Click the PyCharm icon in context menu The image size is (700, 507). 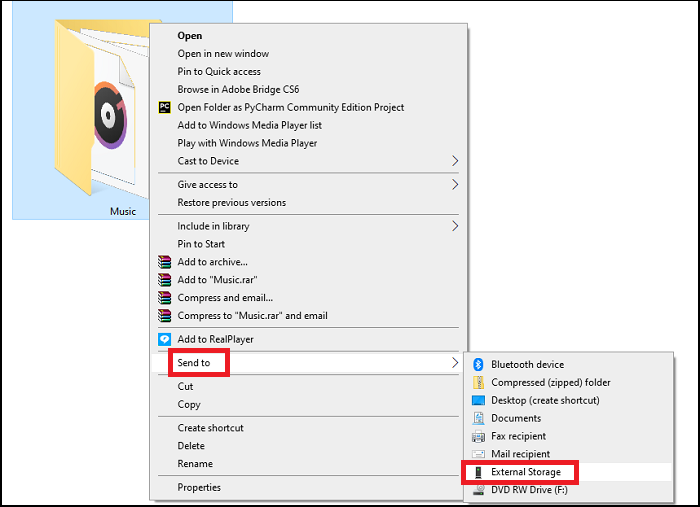click(x=165, y=107)
